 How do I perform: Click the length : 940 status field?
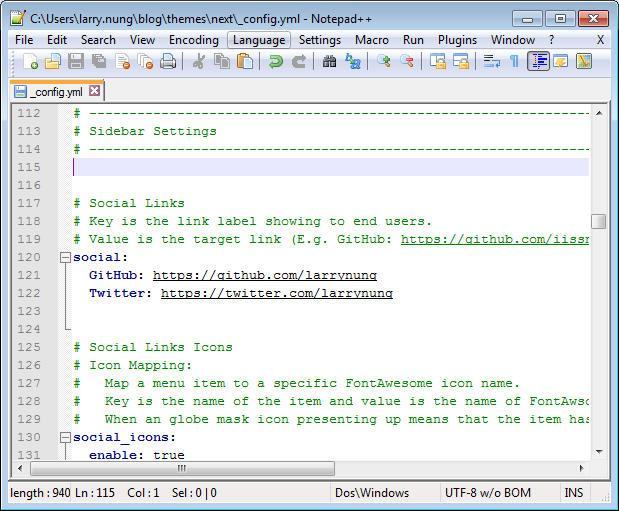coord(40,493)
